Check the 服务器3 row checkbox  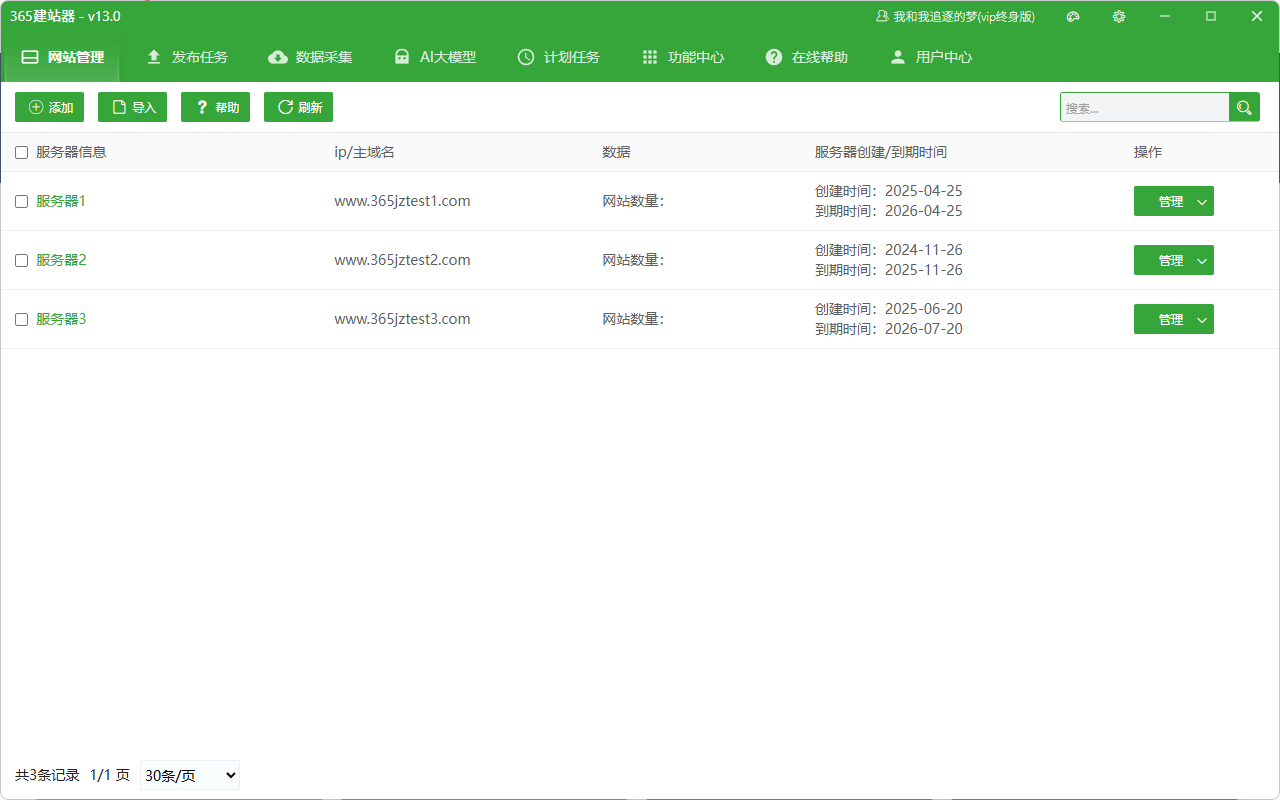click(x=22, y=319)
